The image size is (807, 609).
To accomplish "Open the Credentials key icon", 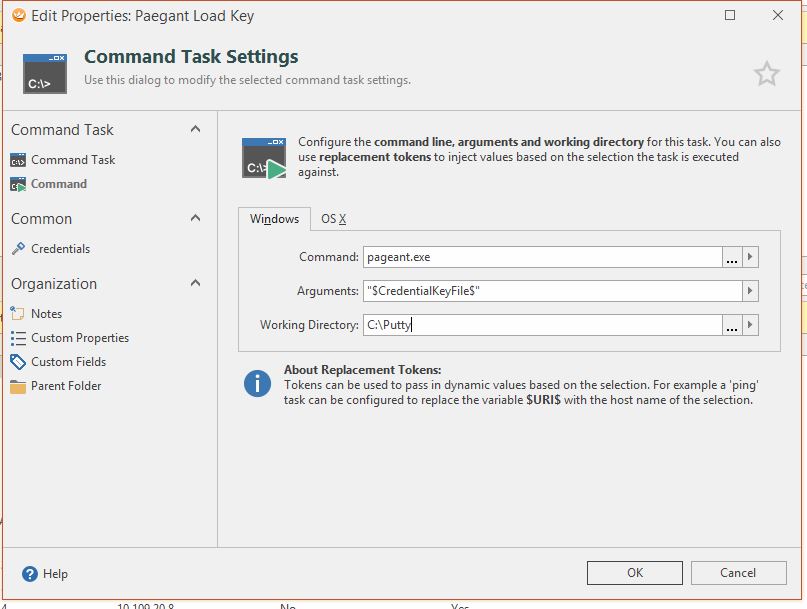I will click(18, 249).
